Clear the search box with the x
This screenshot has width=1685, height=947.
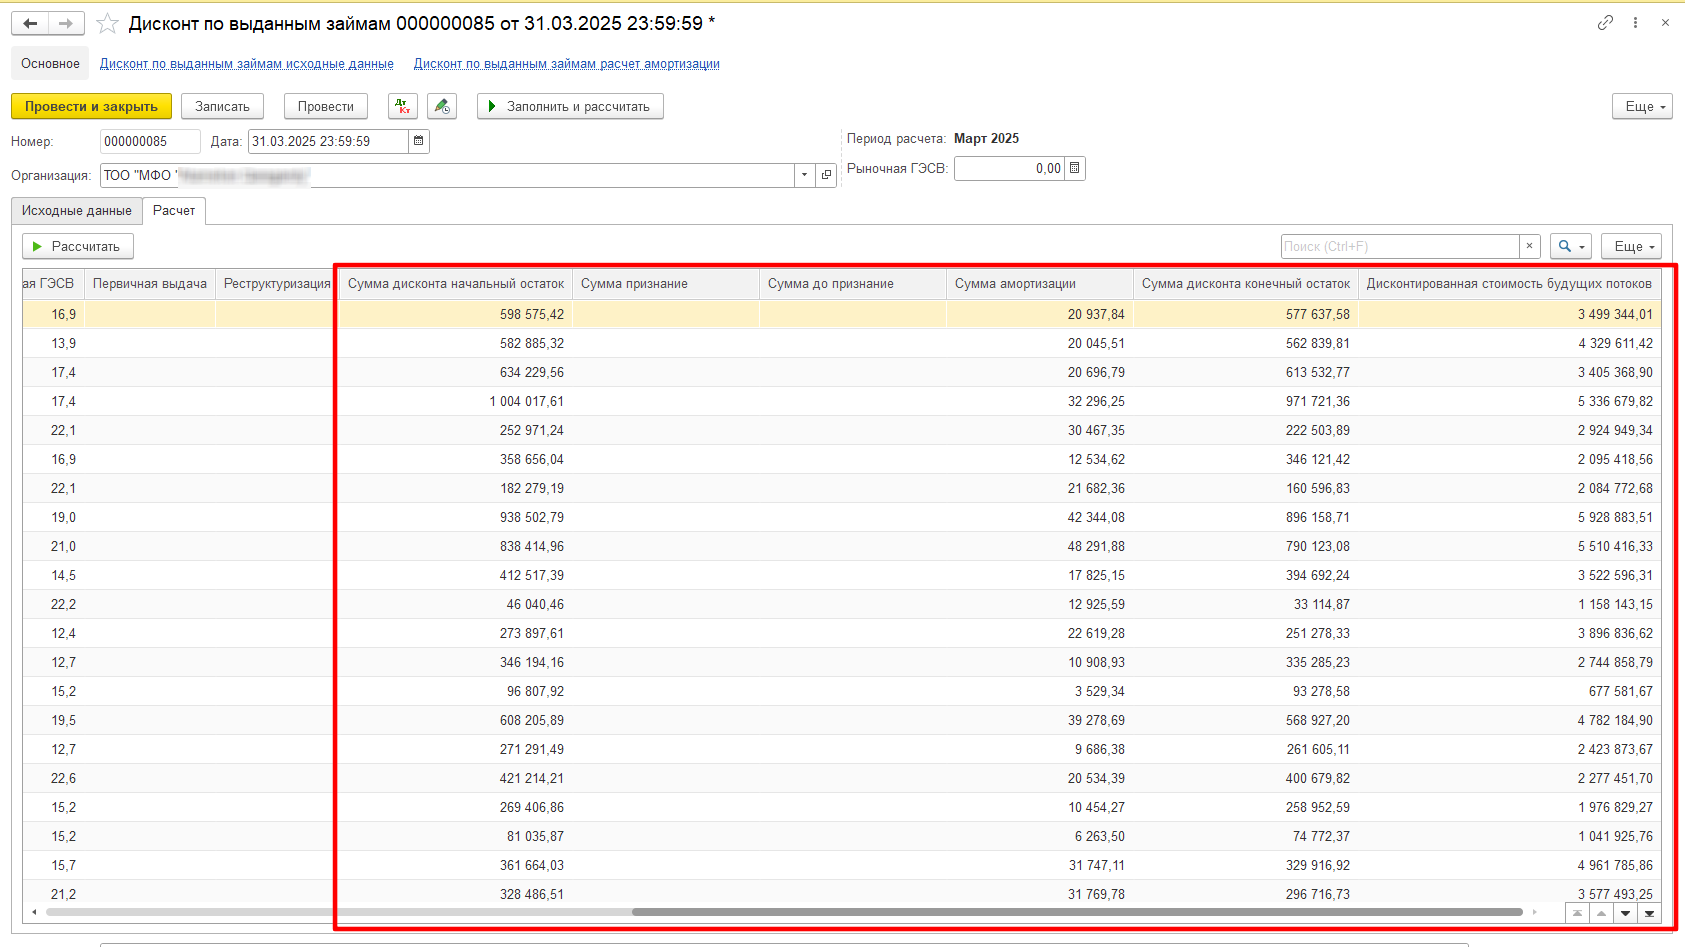[1529, 246]
